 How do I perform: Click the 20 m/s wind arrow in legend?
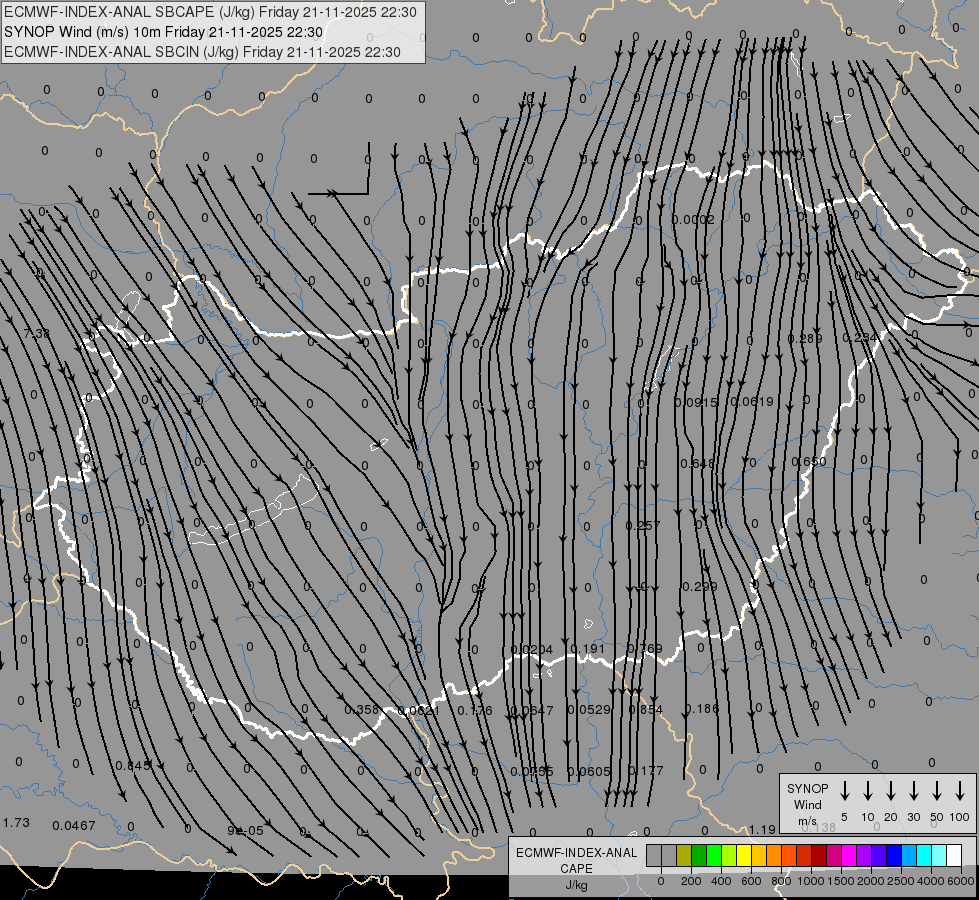[891, 791]
